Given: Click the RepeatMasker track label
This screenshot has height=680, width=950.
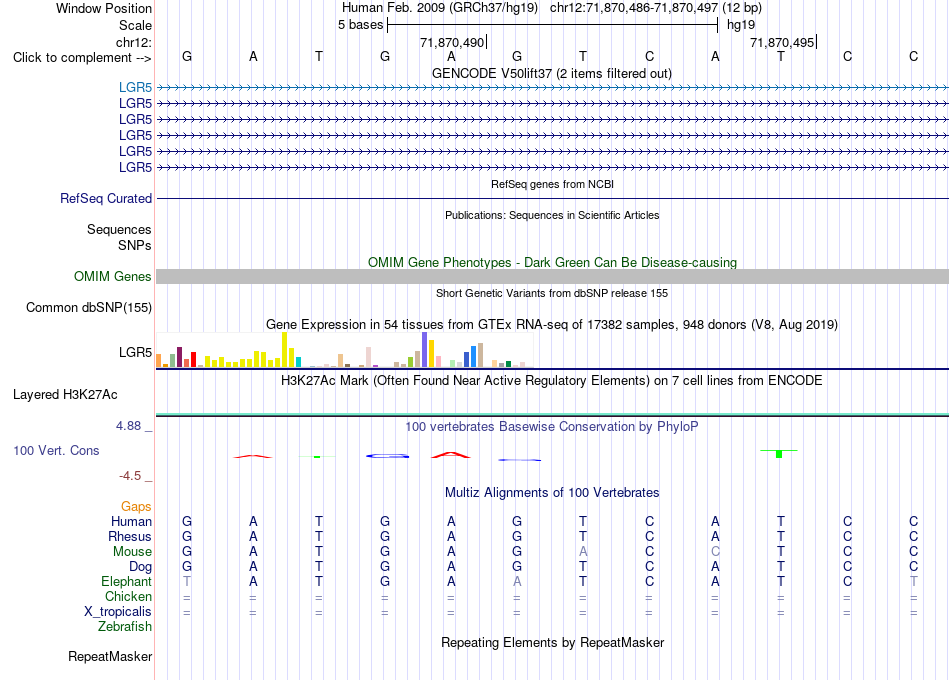Looking at the screenshot, I should 110,656.
